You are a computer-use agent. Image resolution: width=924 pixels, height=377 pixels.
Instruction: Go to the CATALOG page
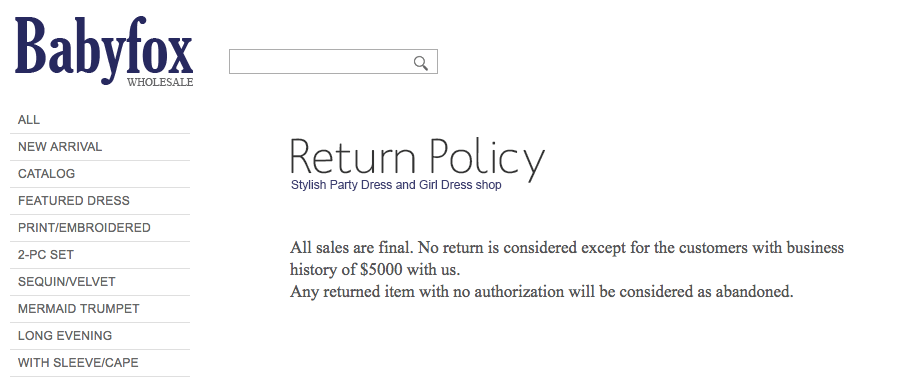[100, 174]
